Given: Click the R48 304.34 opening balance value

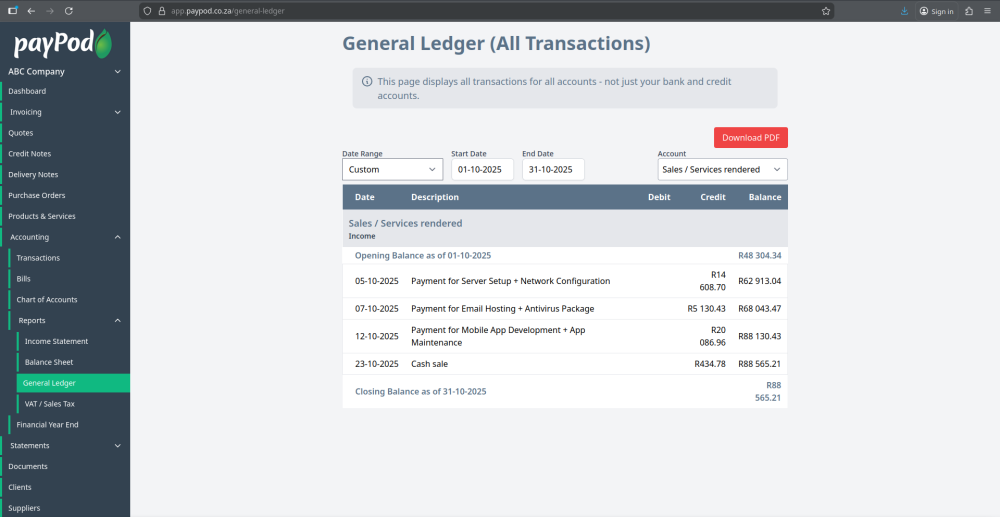Looking at the screenshot, I should coord(760,256).
